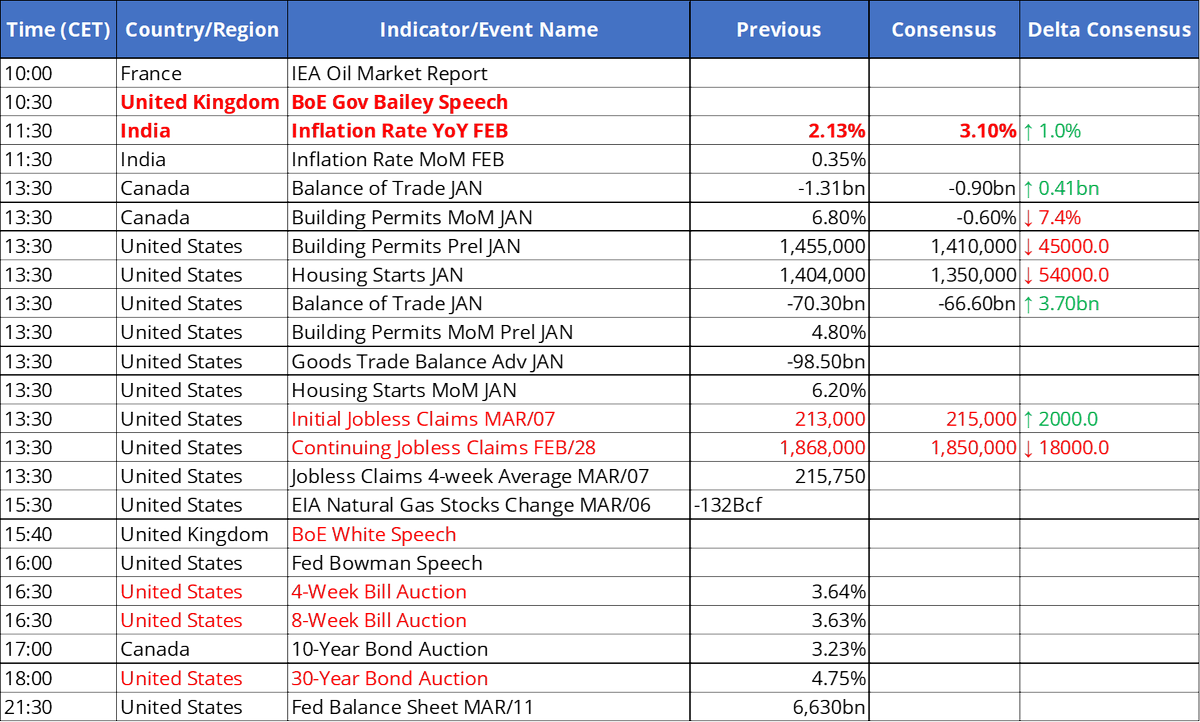Click the 15:40 time cell
Screen dimensions: 1200x722
(57, 534)
